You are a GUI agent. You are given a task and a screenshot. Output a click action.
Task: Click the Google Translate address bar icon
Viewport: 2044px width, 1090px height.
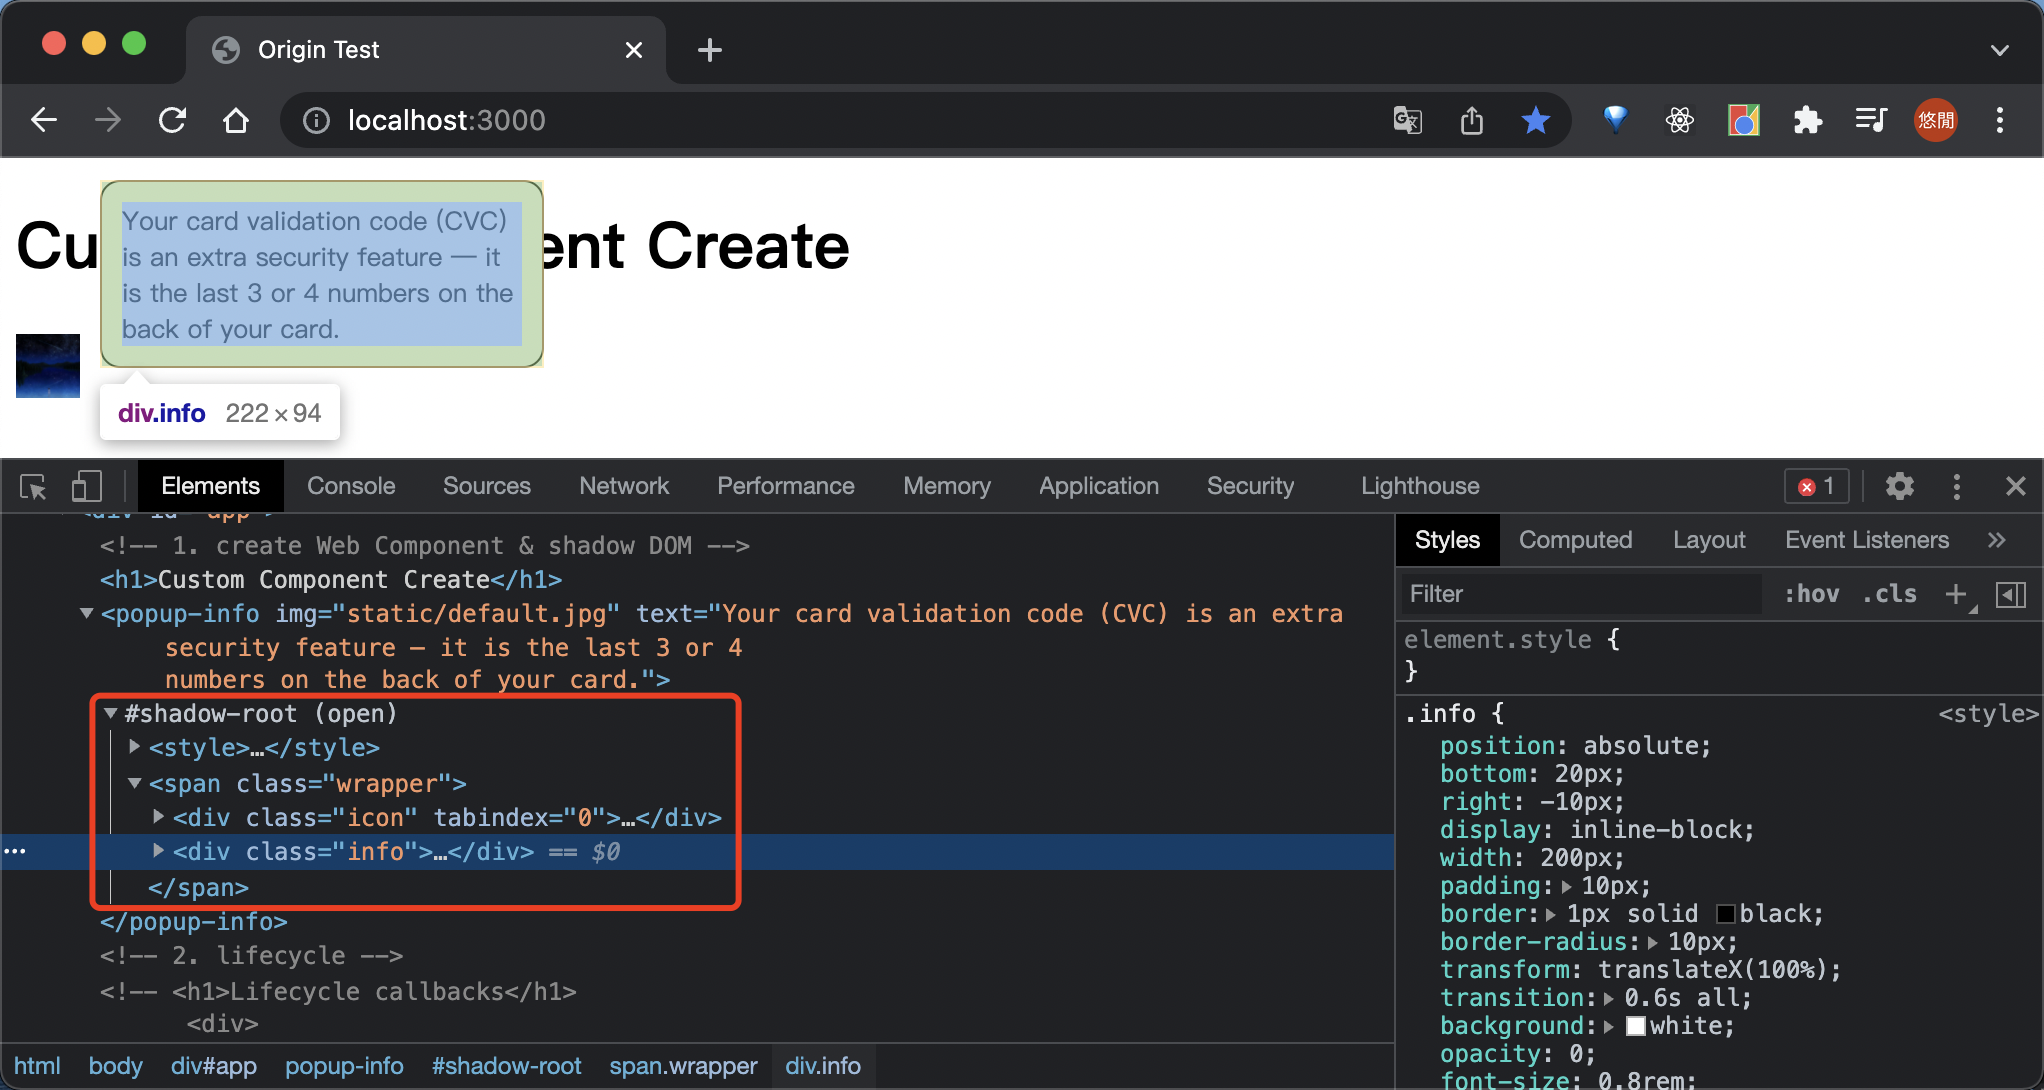click(x=1407, y=120)
